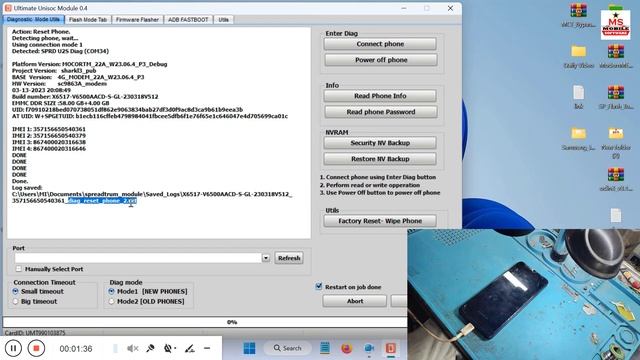Click the EMMC DDR SIZE line in log

coord(60,103)
